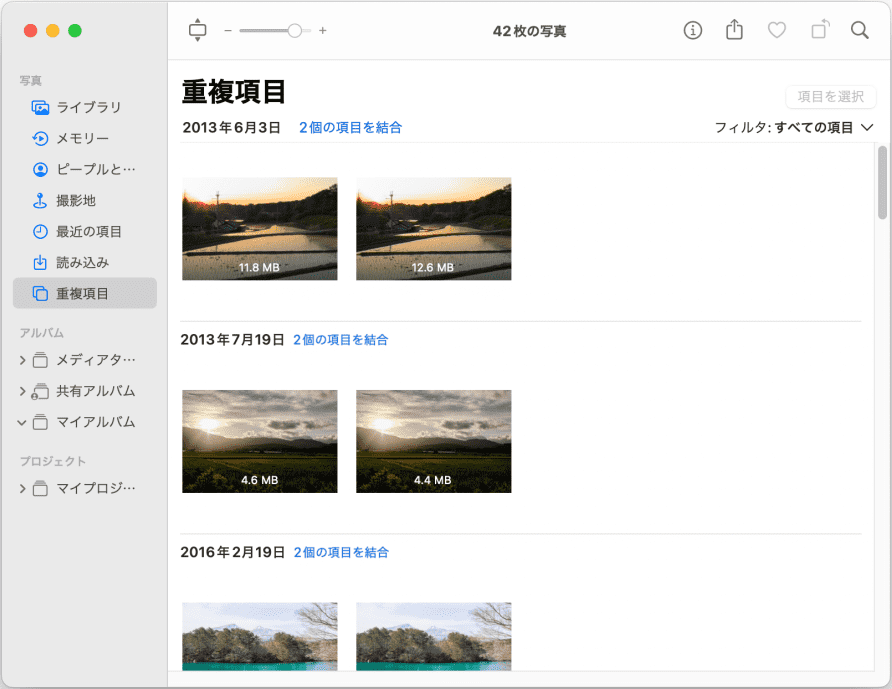Open the フィルタ: すべての項目 dropdown
The width and height of the screenshot is (892, 689).
(x=794, y=127)
